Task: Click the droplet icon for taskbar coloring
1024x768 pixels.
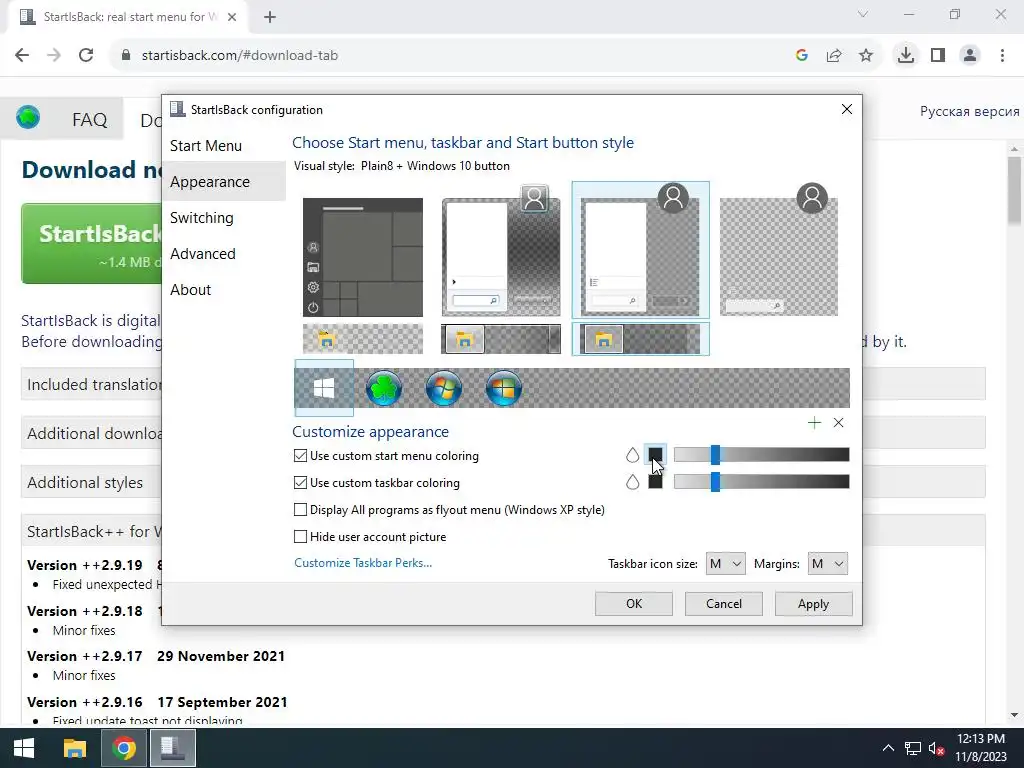Action: (632, 482)
